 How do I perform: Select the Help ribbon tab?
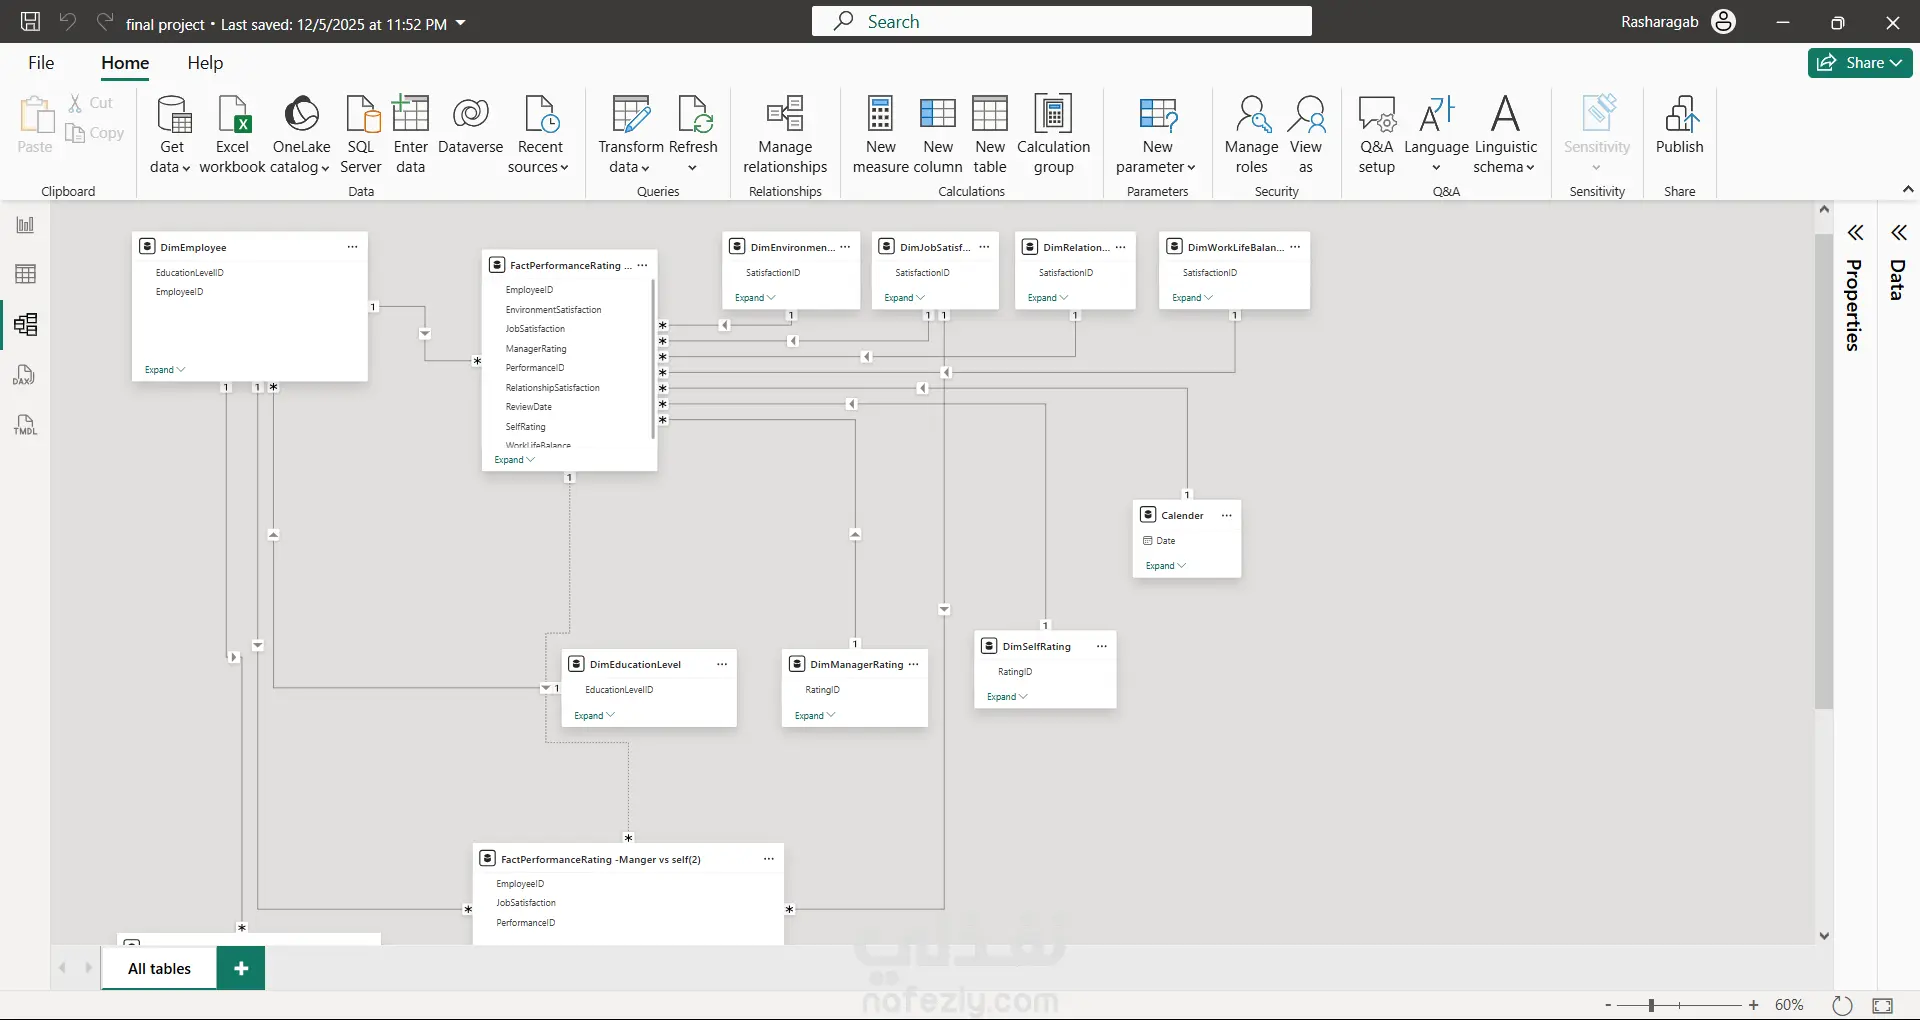205,63
